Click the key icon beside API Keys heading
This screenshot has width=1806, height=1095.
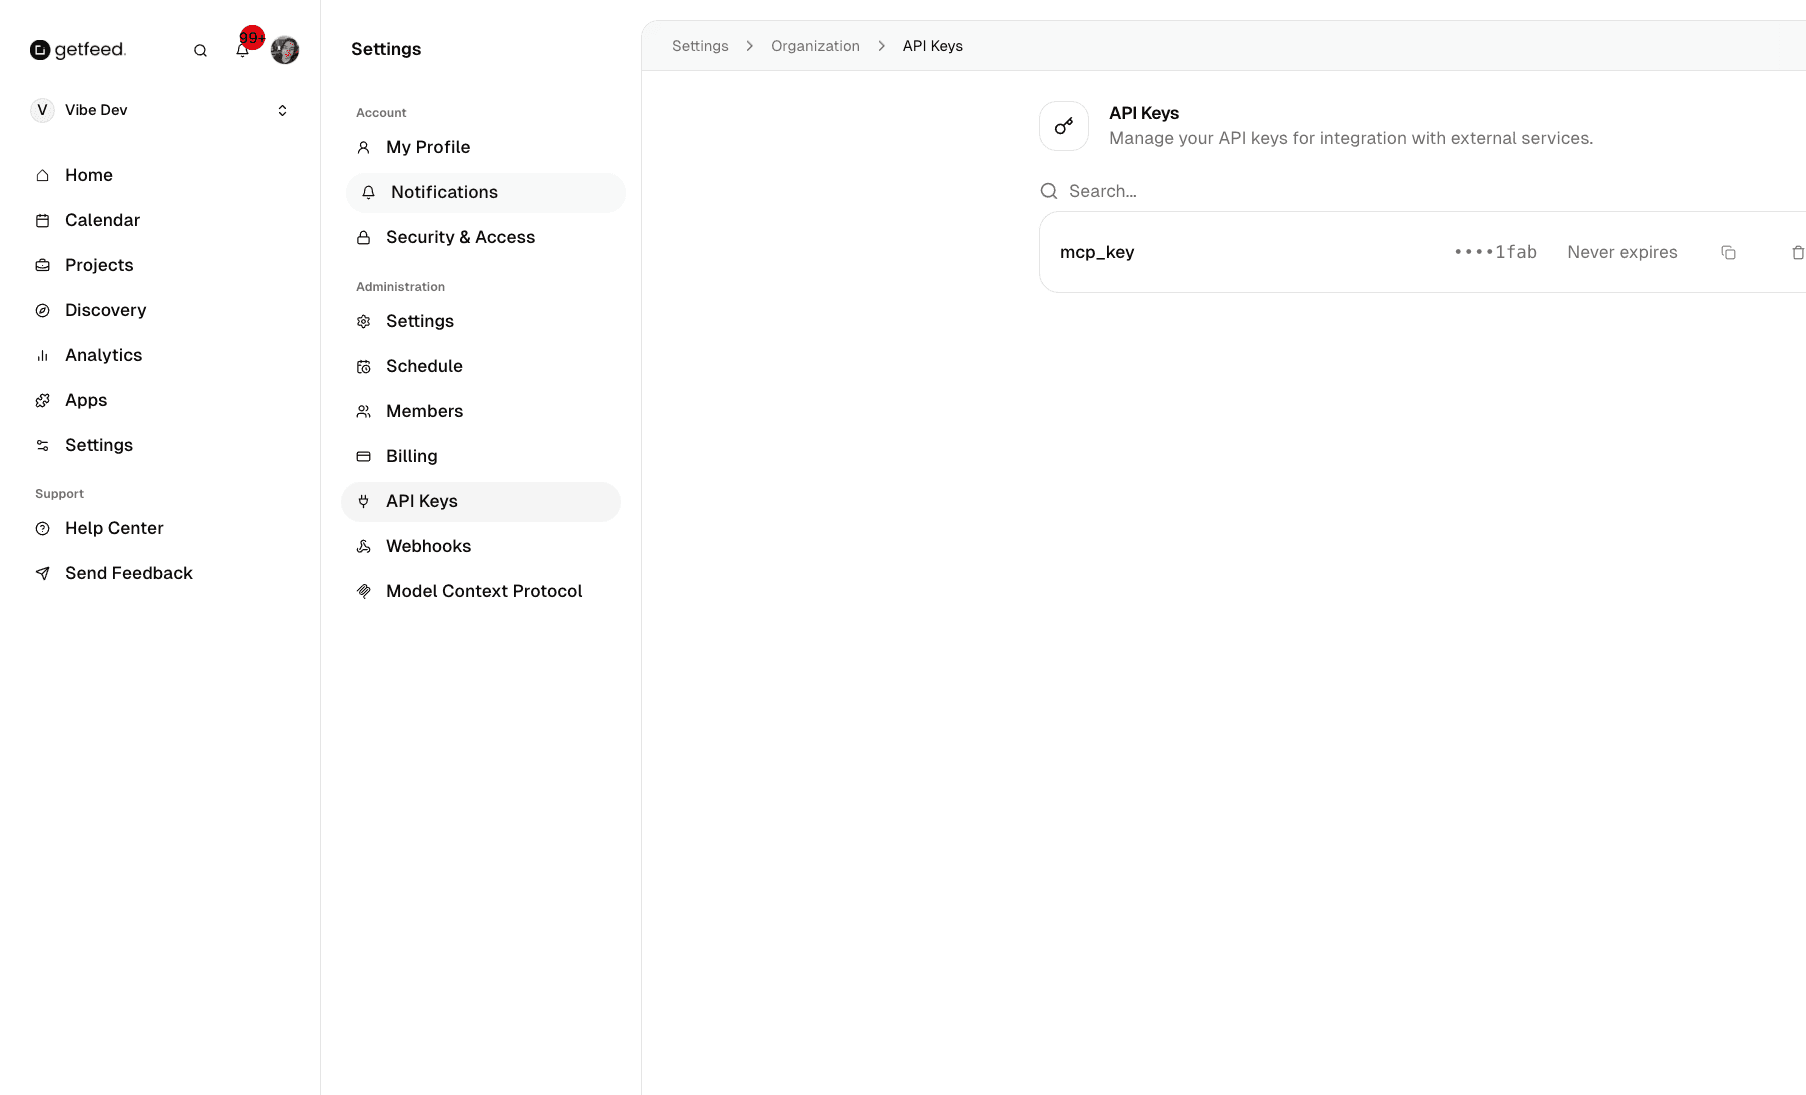tap(1063, 126)
